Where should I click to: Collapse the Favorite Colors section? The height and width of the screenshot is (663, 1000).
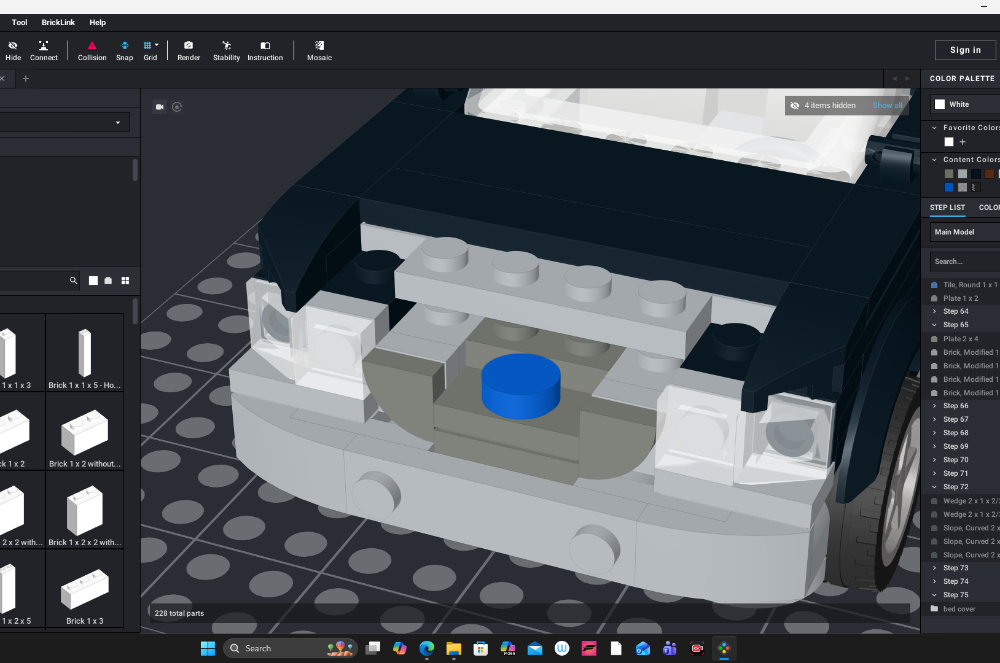932,127
